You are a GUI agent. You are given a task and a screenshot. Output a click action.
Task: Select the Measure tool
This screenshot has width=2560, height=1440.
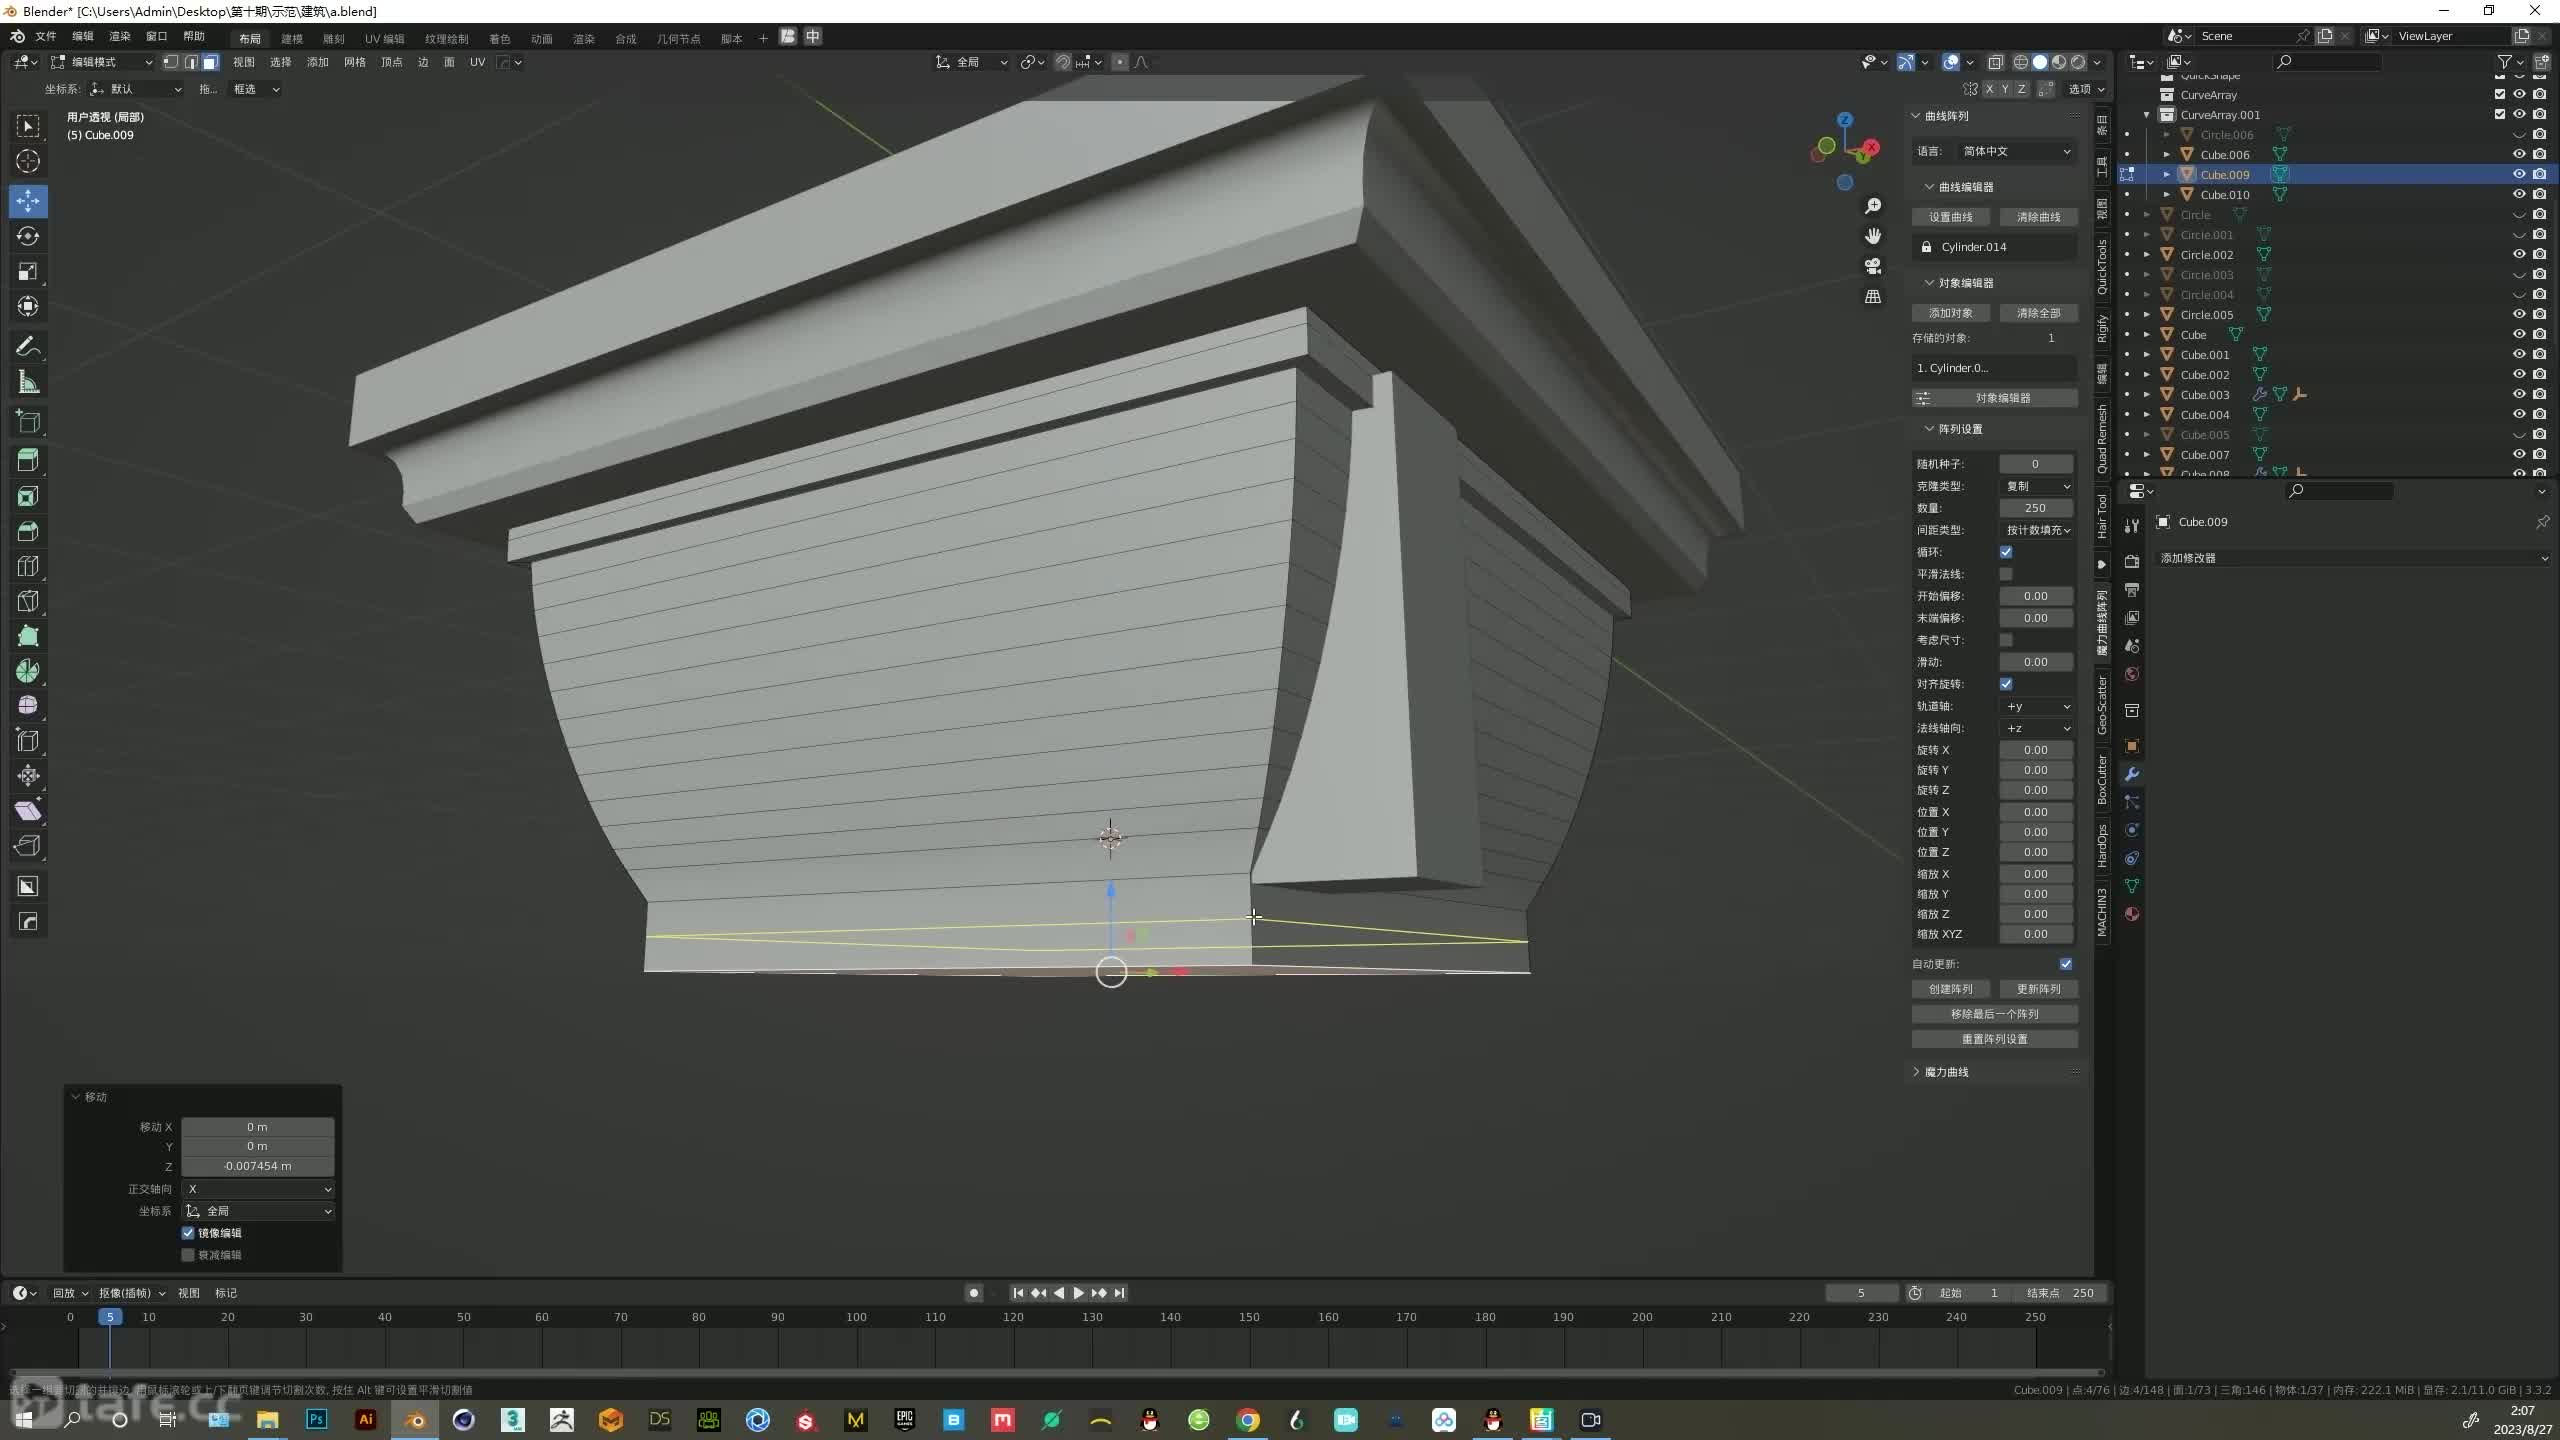click(x=28, y=382)
